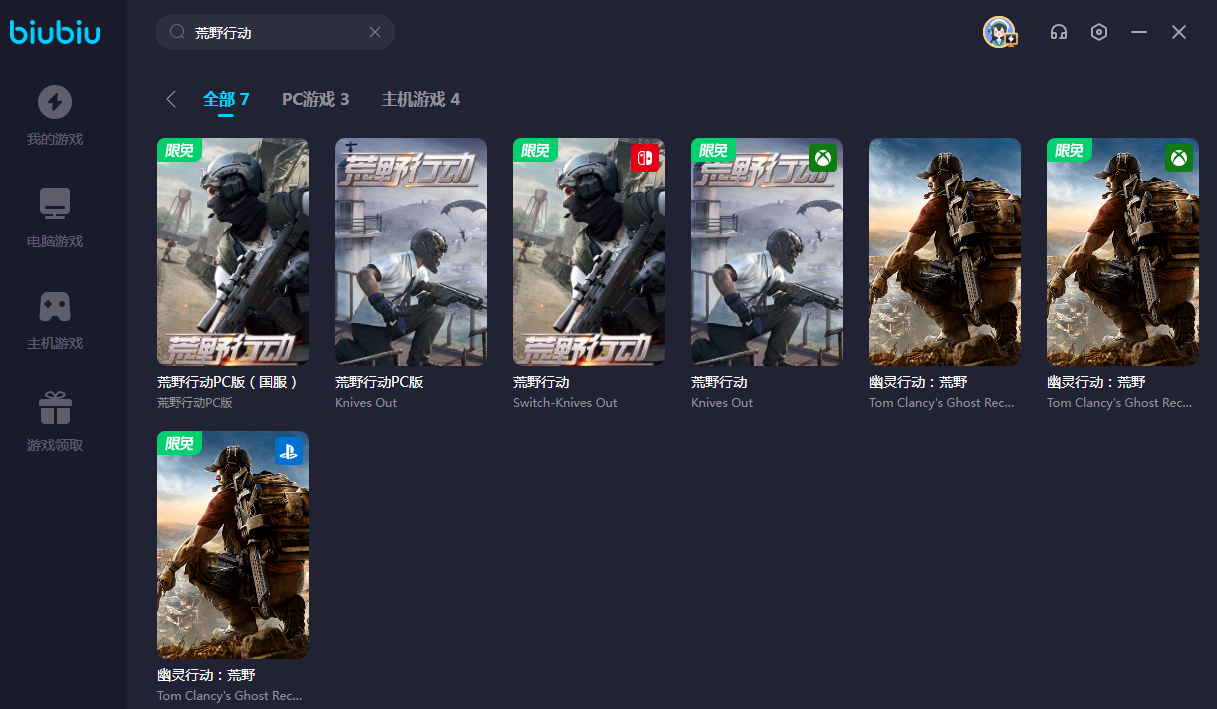Open Xbox 荒野行动 game cover
The width and height of the screenshot is (1217, 709).
[x=767, y=251]
